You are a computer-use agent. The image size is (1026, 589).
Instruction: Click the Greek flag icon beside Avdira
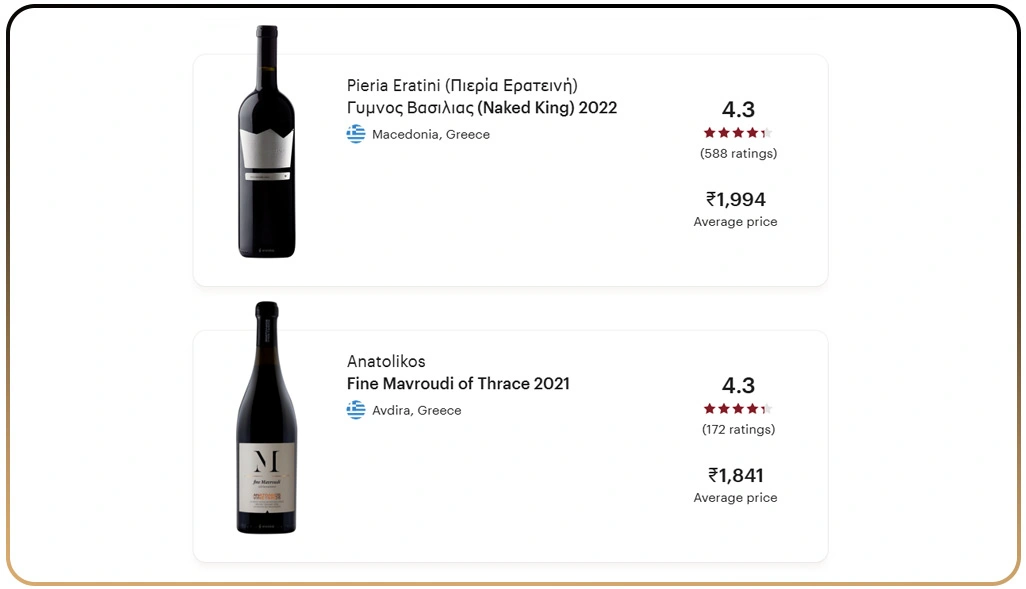(356, 410)
